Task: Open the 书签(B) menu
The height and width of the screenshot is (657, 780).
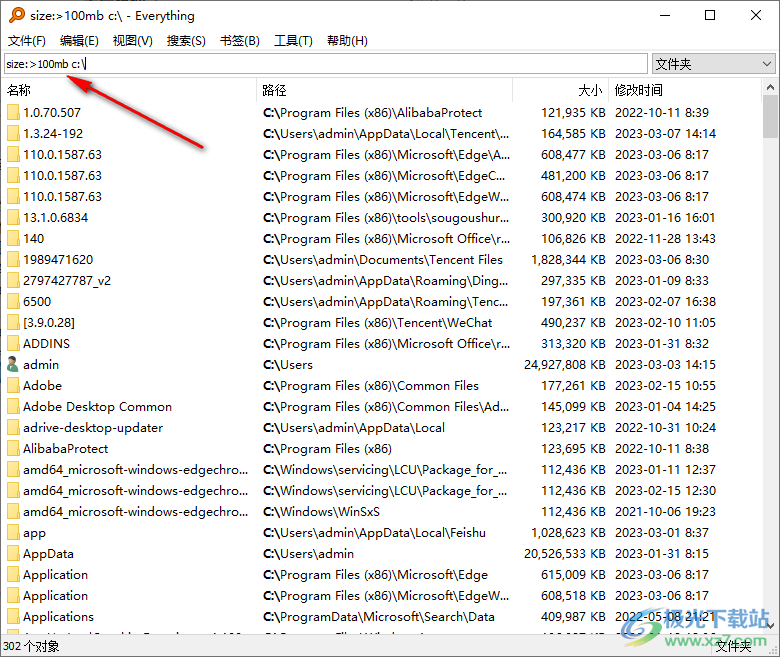Action: [240, 41]
